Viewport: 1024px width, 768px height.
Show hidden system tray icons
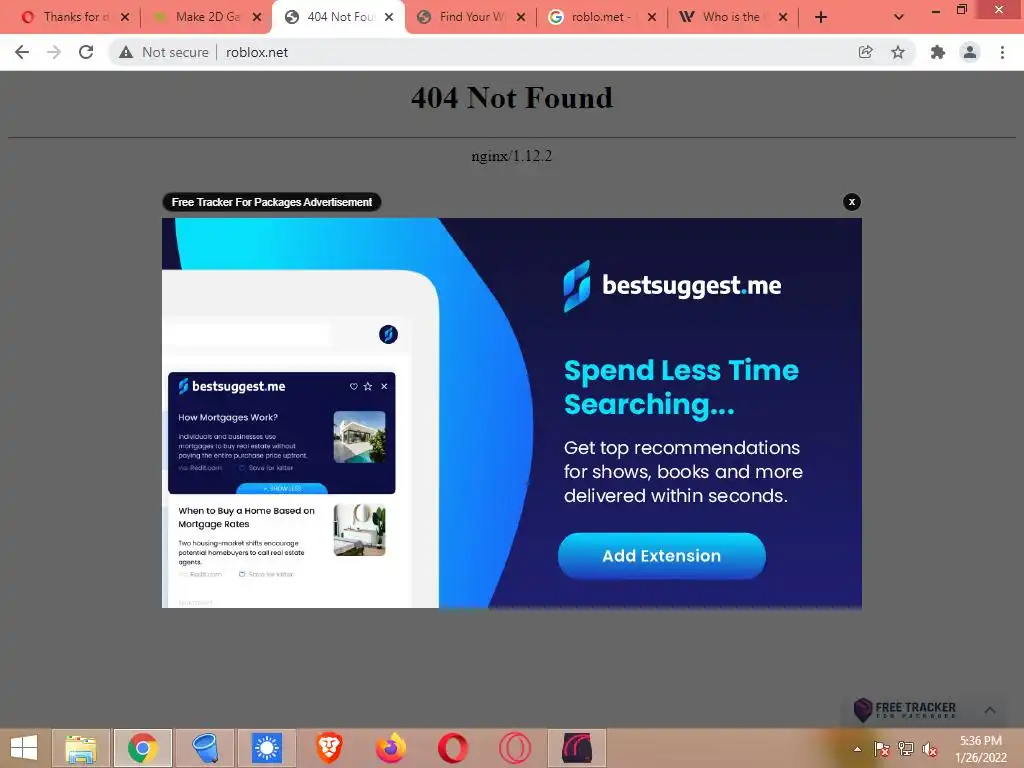point(857,749)
